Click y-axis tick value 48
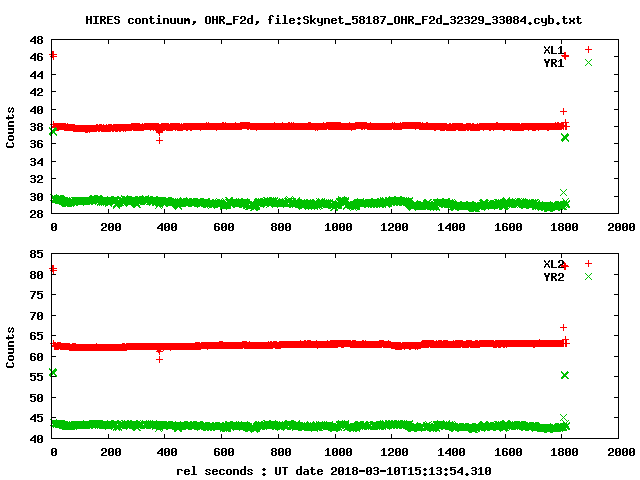 36,40
